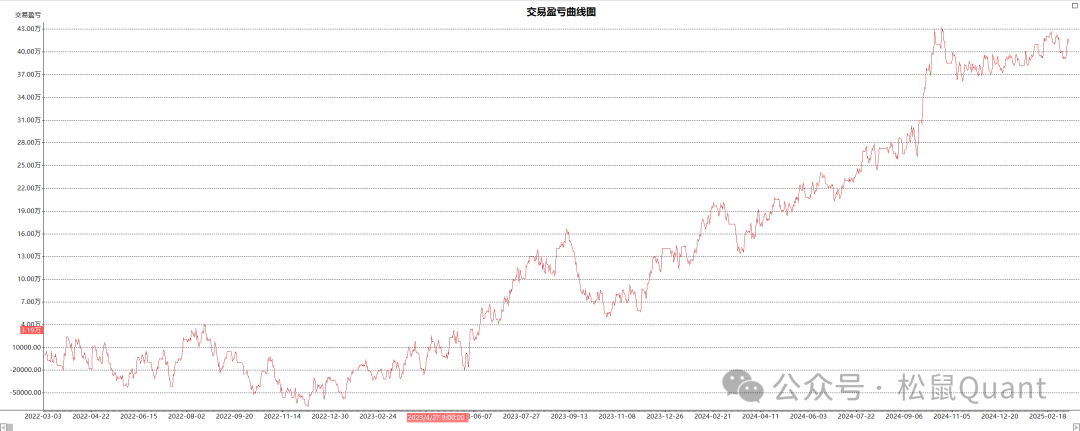The image size is (1080, 431).
Task: Click the 交易盈亏 Y-axis label
Action: coord(27,15)
